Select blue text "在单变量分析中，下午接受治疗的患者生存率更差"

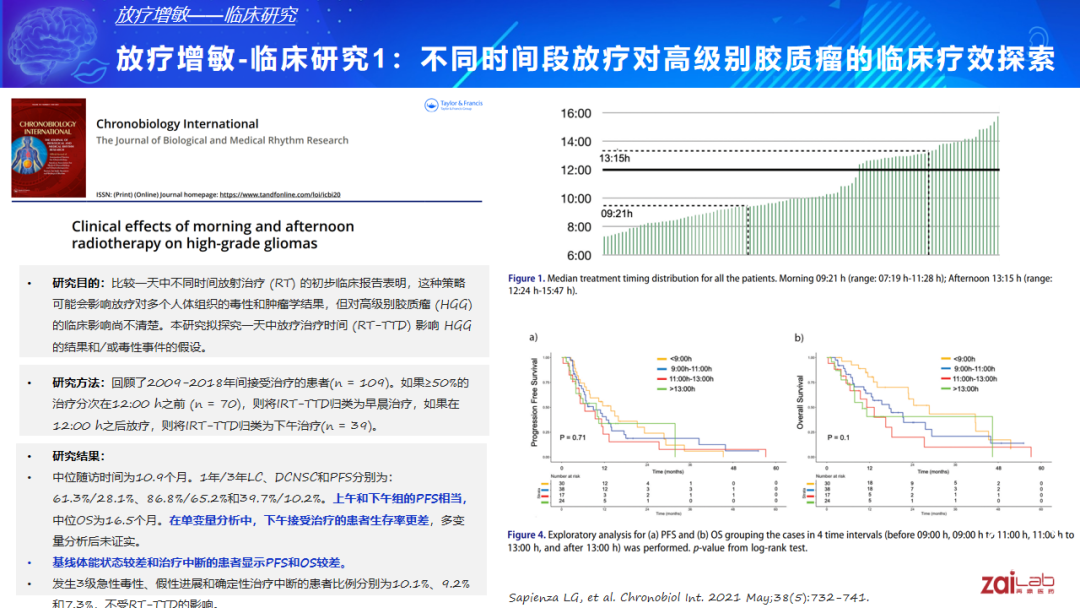tap(299, 521)
